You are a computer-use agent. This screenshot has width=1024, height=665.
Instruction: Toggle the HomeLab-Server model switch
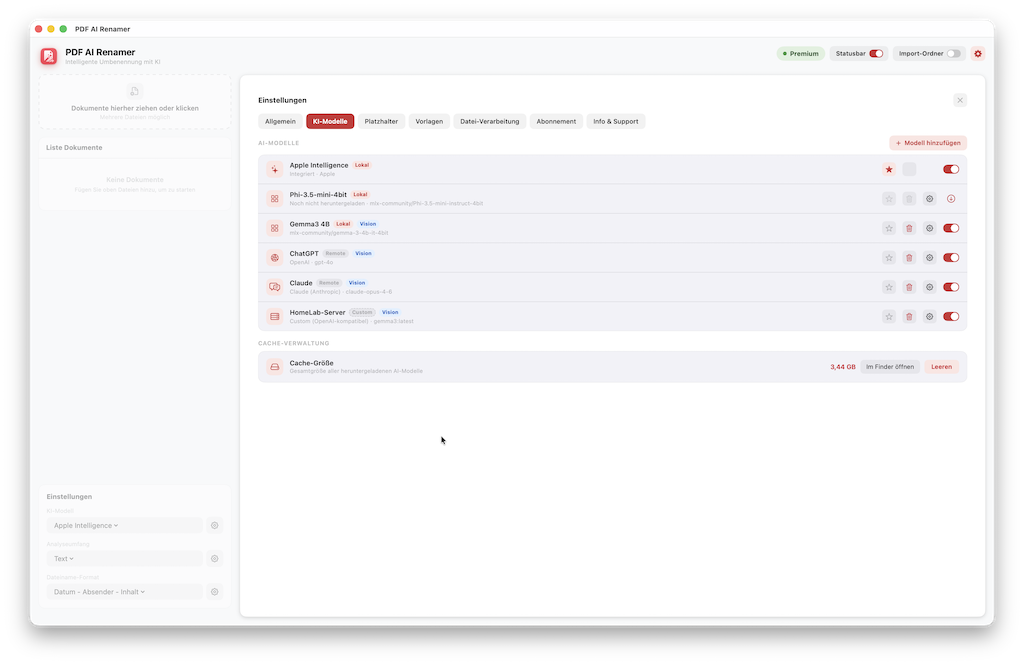point(951,316)
